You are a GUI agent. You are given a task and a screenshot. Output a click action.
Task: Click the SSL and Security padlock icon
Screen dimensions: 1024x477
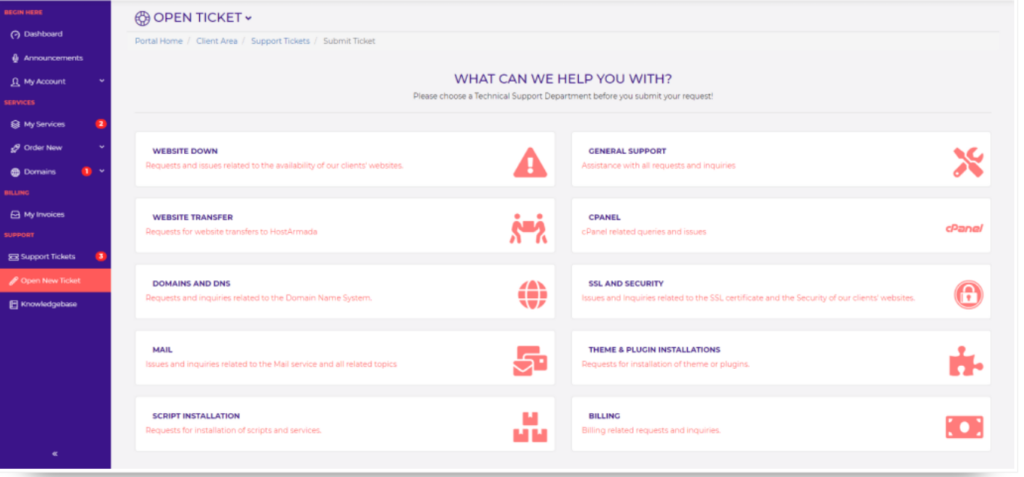click(967, 294)
